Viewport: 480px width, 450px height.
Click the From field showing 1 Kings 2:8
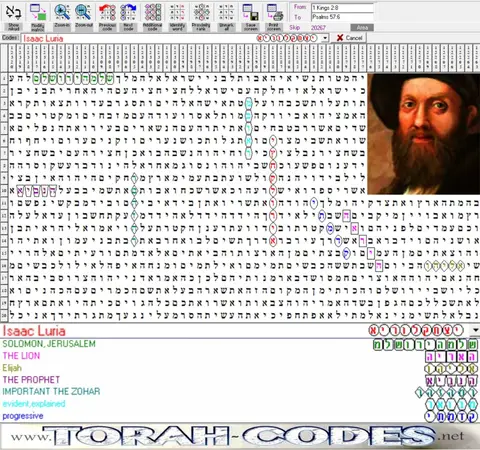[342, 7]
